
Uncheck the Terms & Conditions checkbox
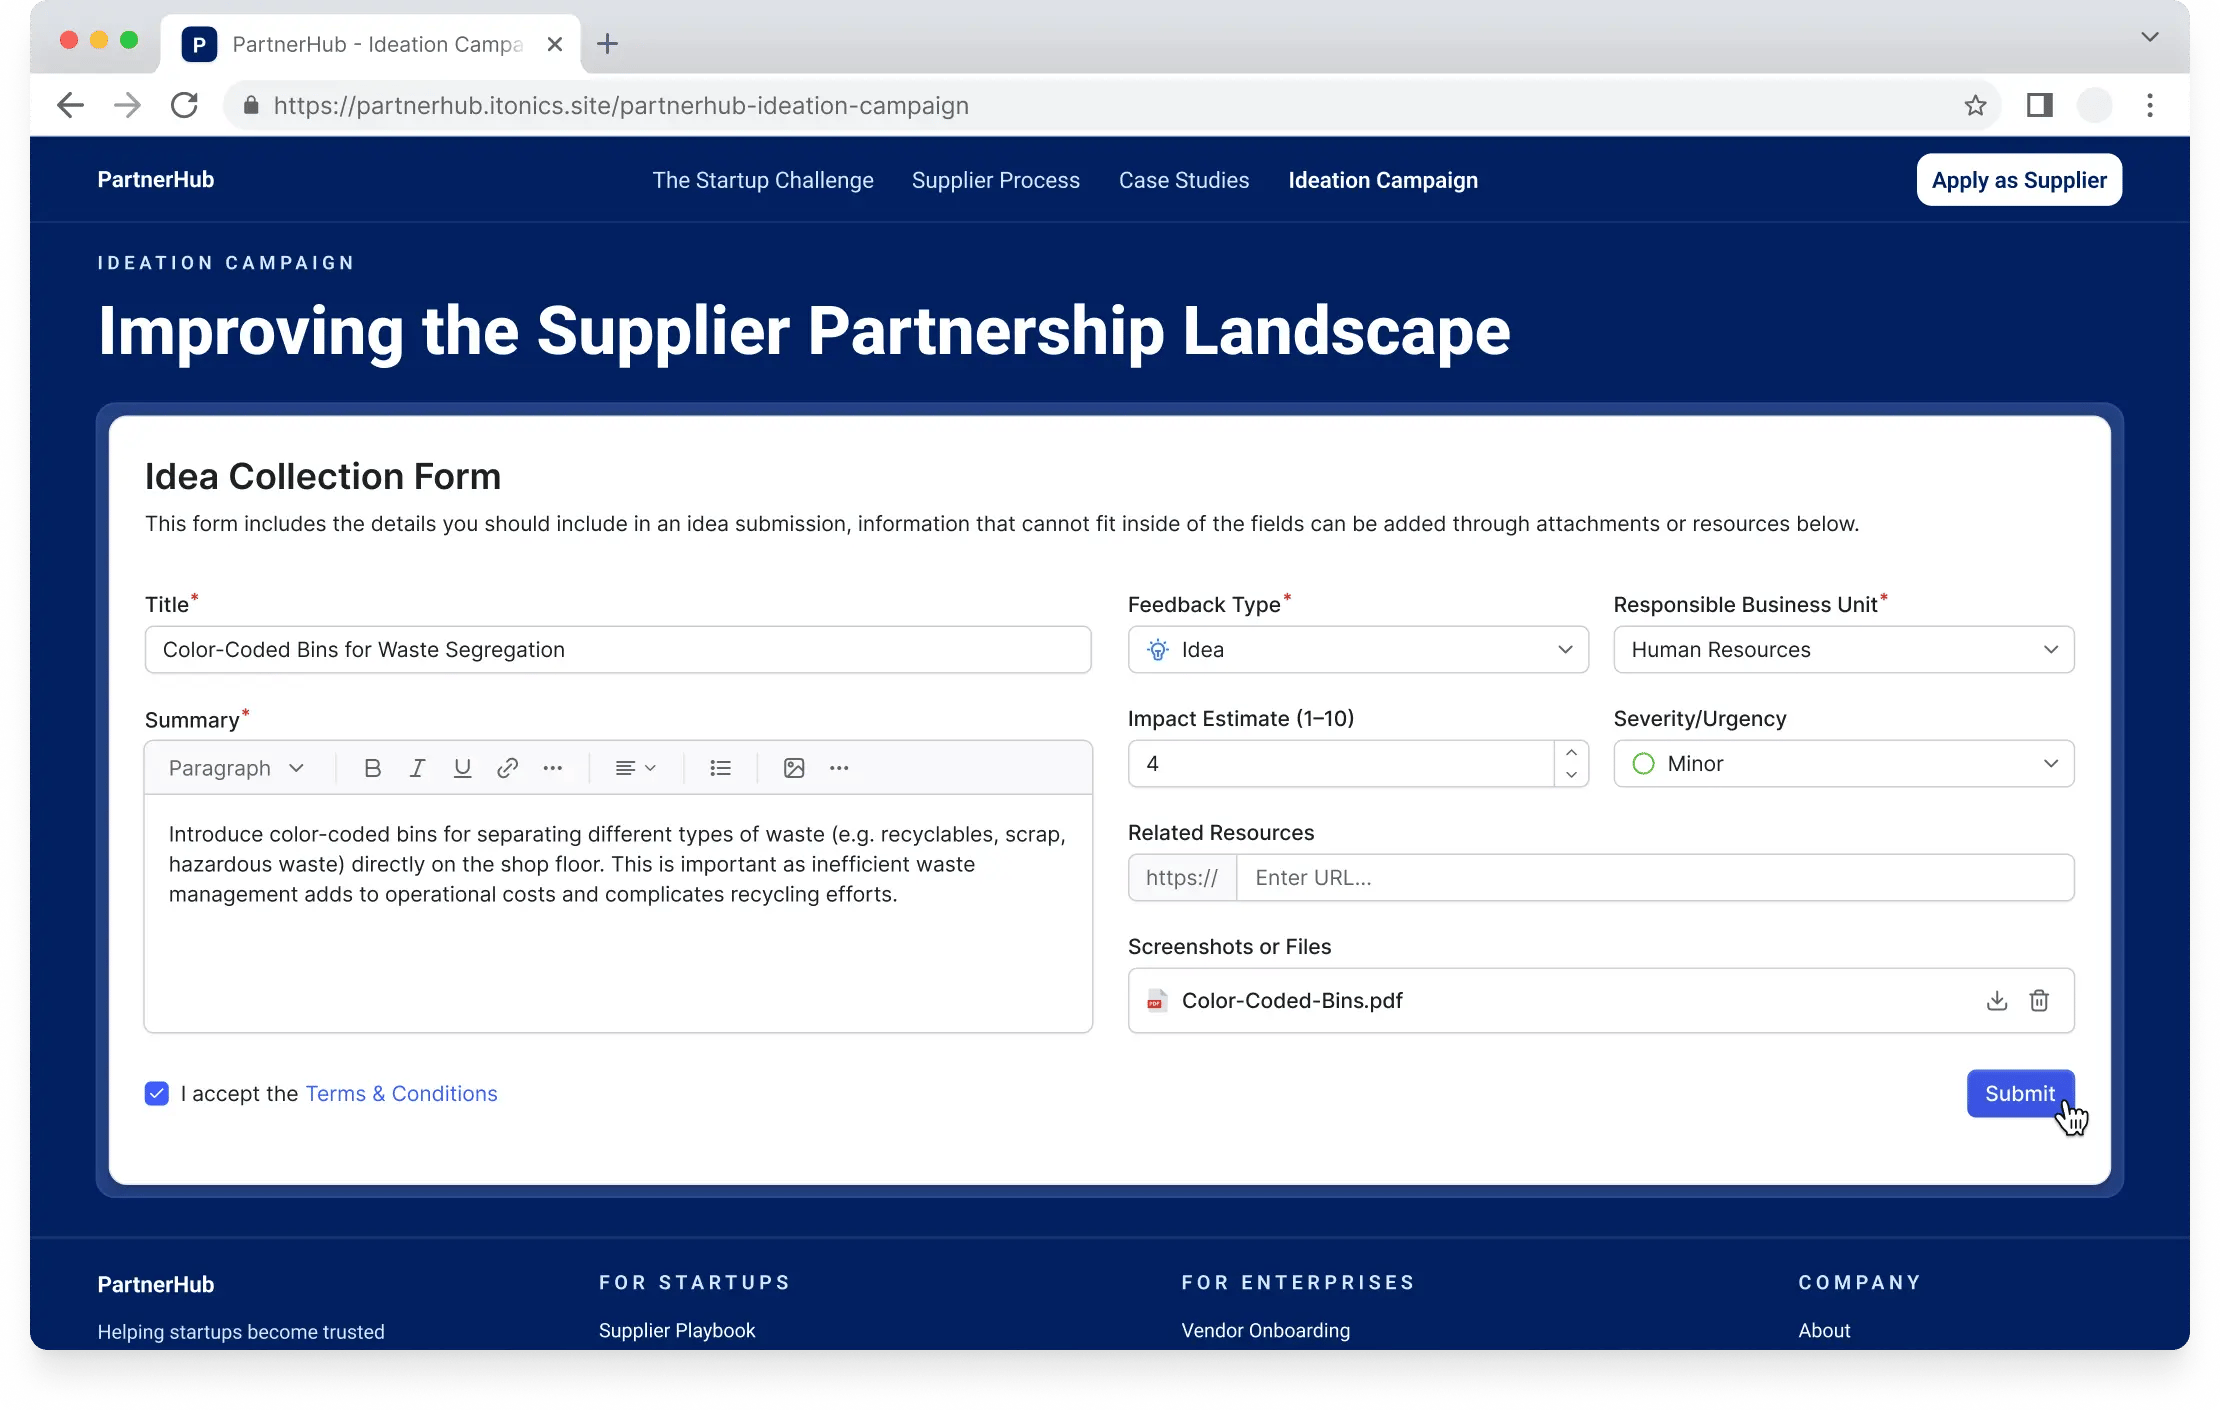(x=157, y=1093)
